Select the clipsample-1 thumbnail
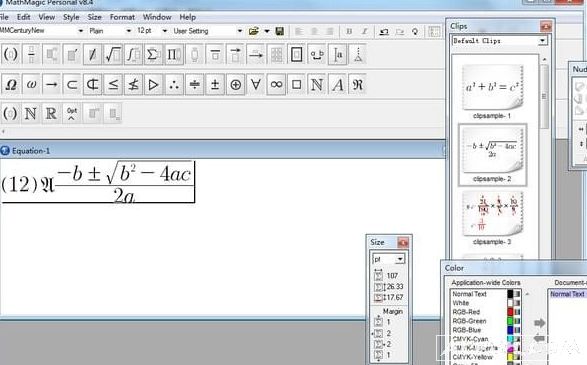 [492, 88]
